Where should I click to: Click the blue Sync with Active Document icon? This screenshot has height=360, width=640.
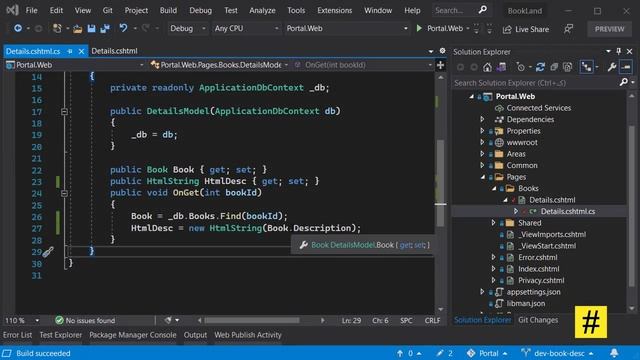(x=540, y=67)
